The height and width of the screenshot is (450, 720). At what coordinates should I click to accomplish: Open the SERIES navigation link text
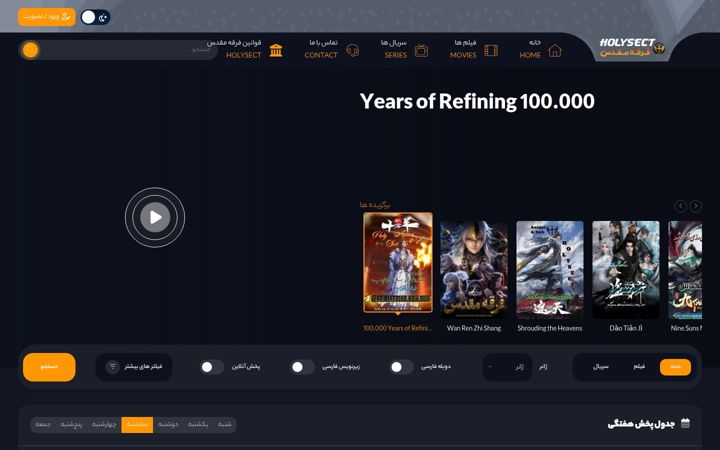tap(396, 55)
